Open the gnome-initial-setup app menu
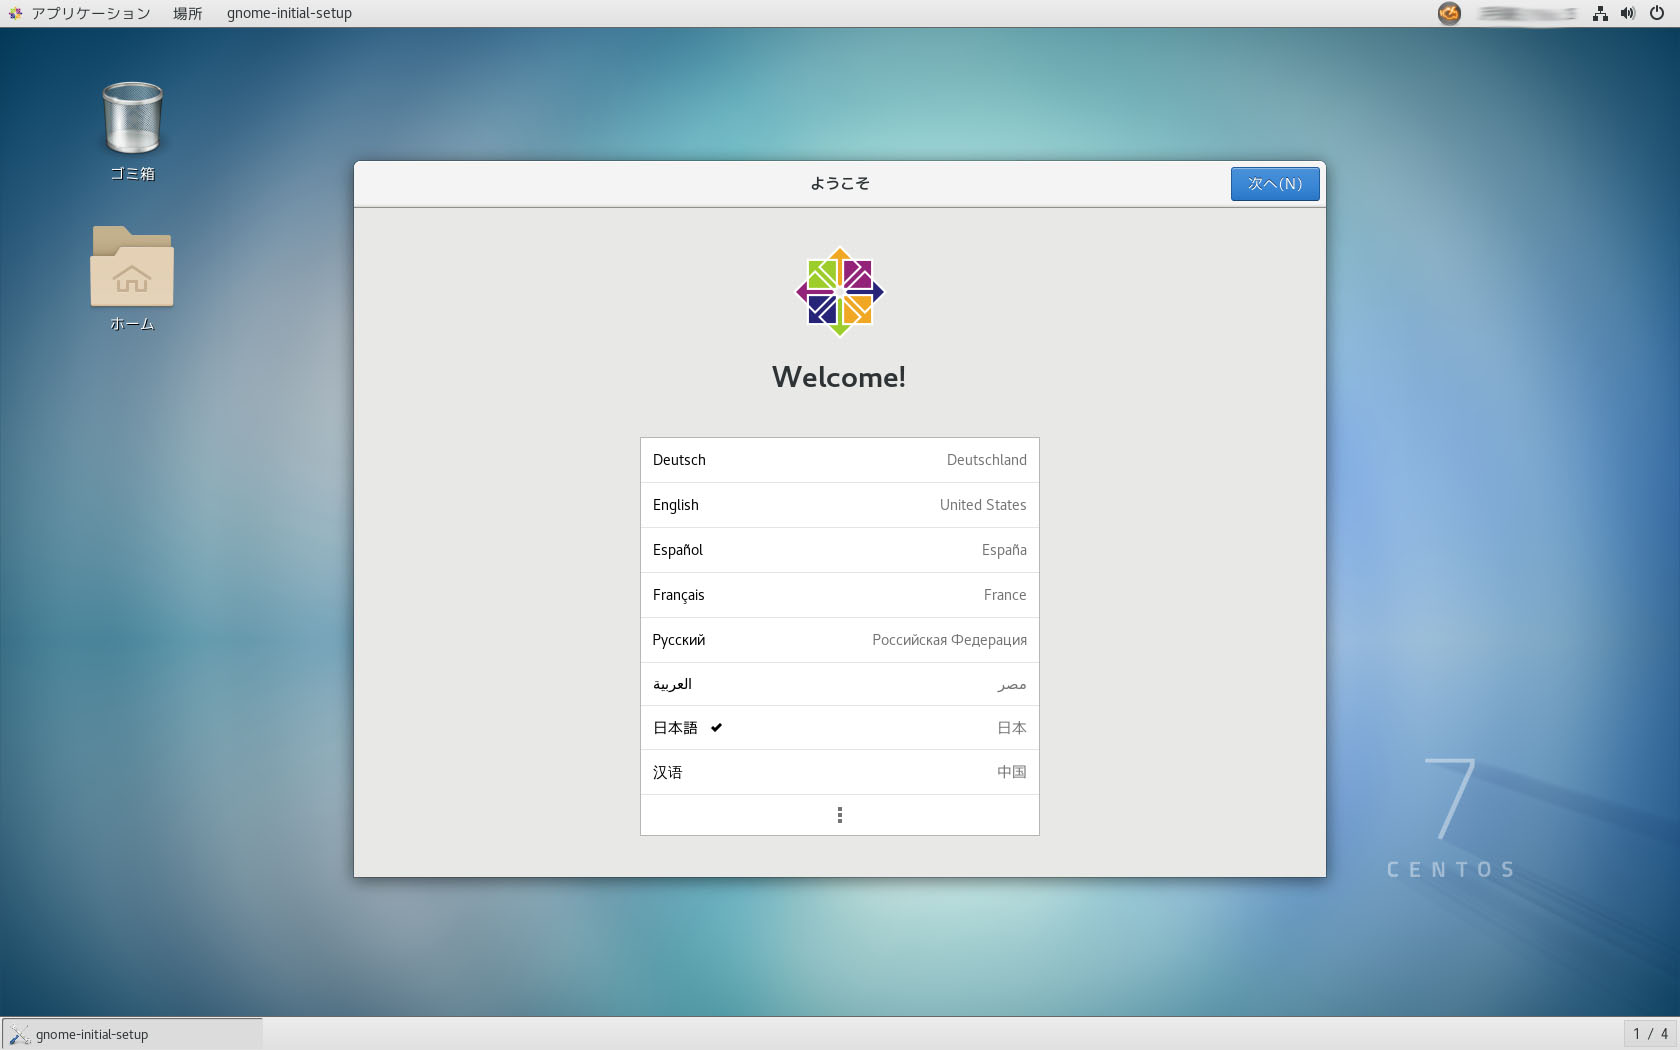The image size is (1680, 1050). (289, 13)
